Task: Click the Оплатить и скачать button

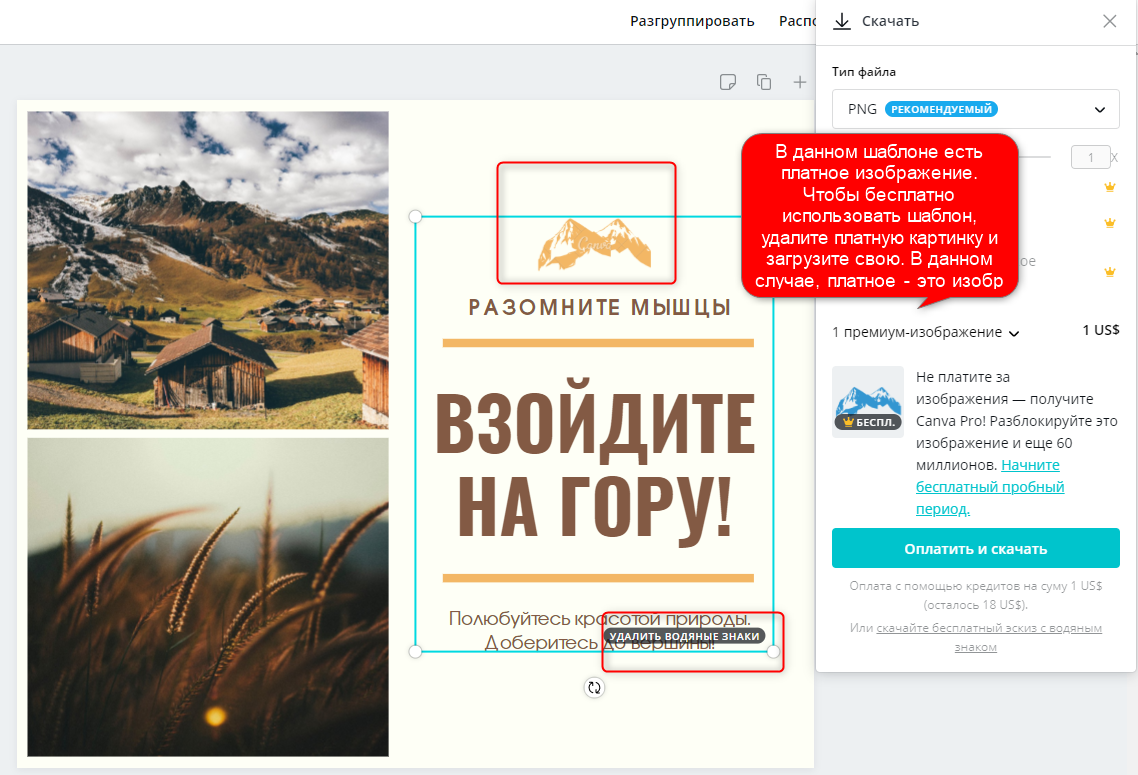Action: [975, 548]
